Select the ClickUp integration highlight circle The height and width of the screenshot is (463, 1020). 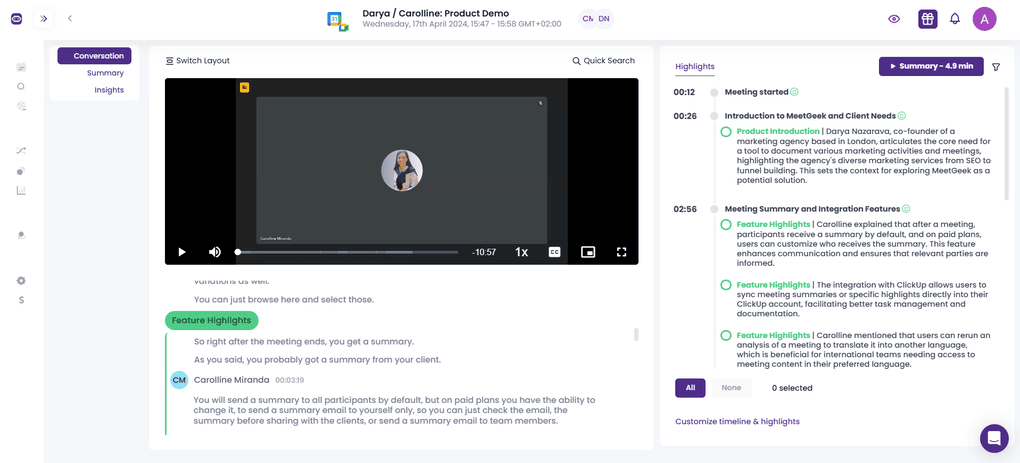click(x=726, y=285)
